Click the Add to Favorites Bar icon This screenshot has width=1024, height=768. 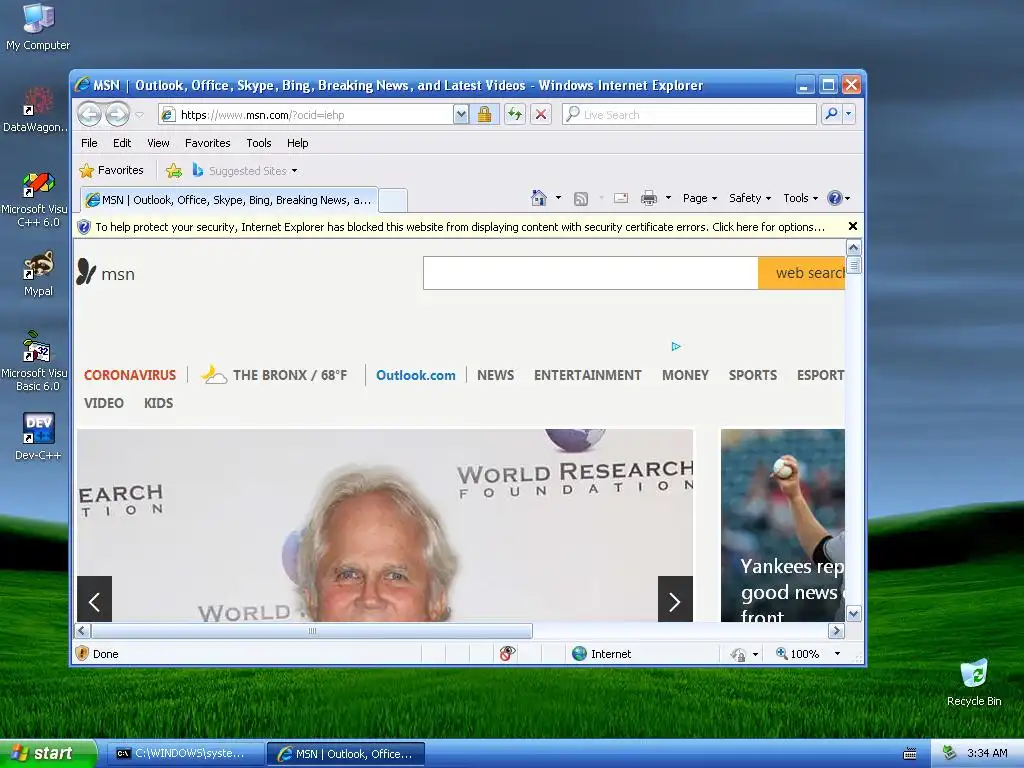[x=174, y=171]
